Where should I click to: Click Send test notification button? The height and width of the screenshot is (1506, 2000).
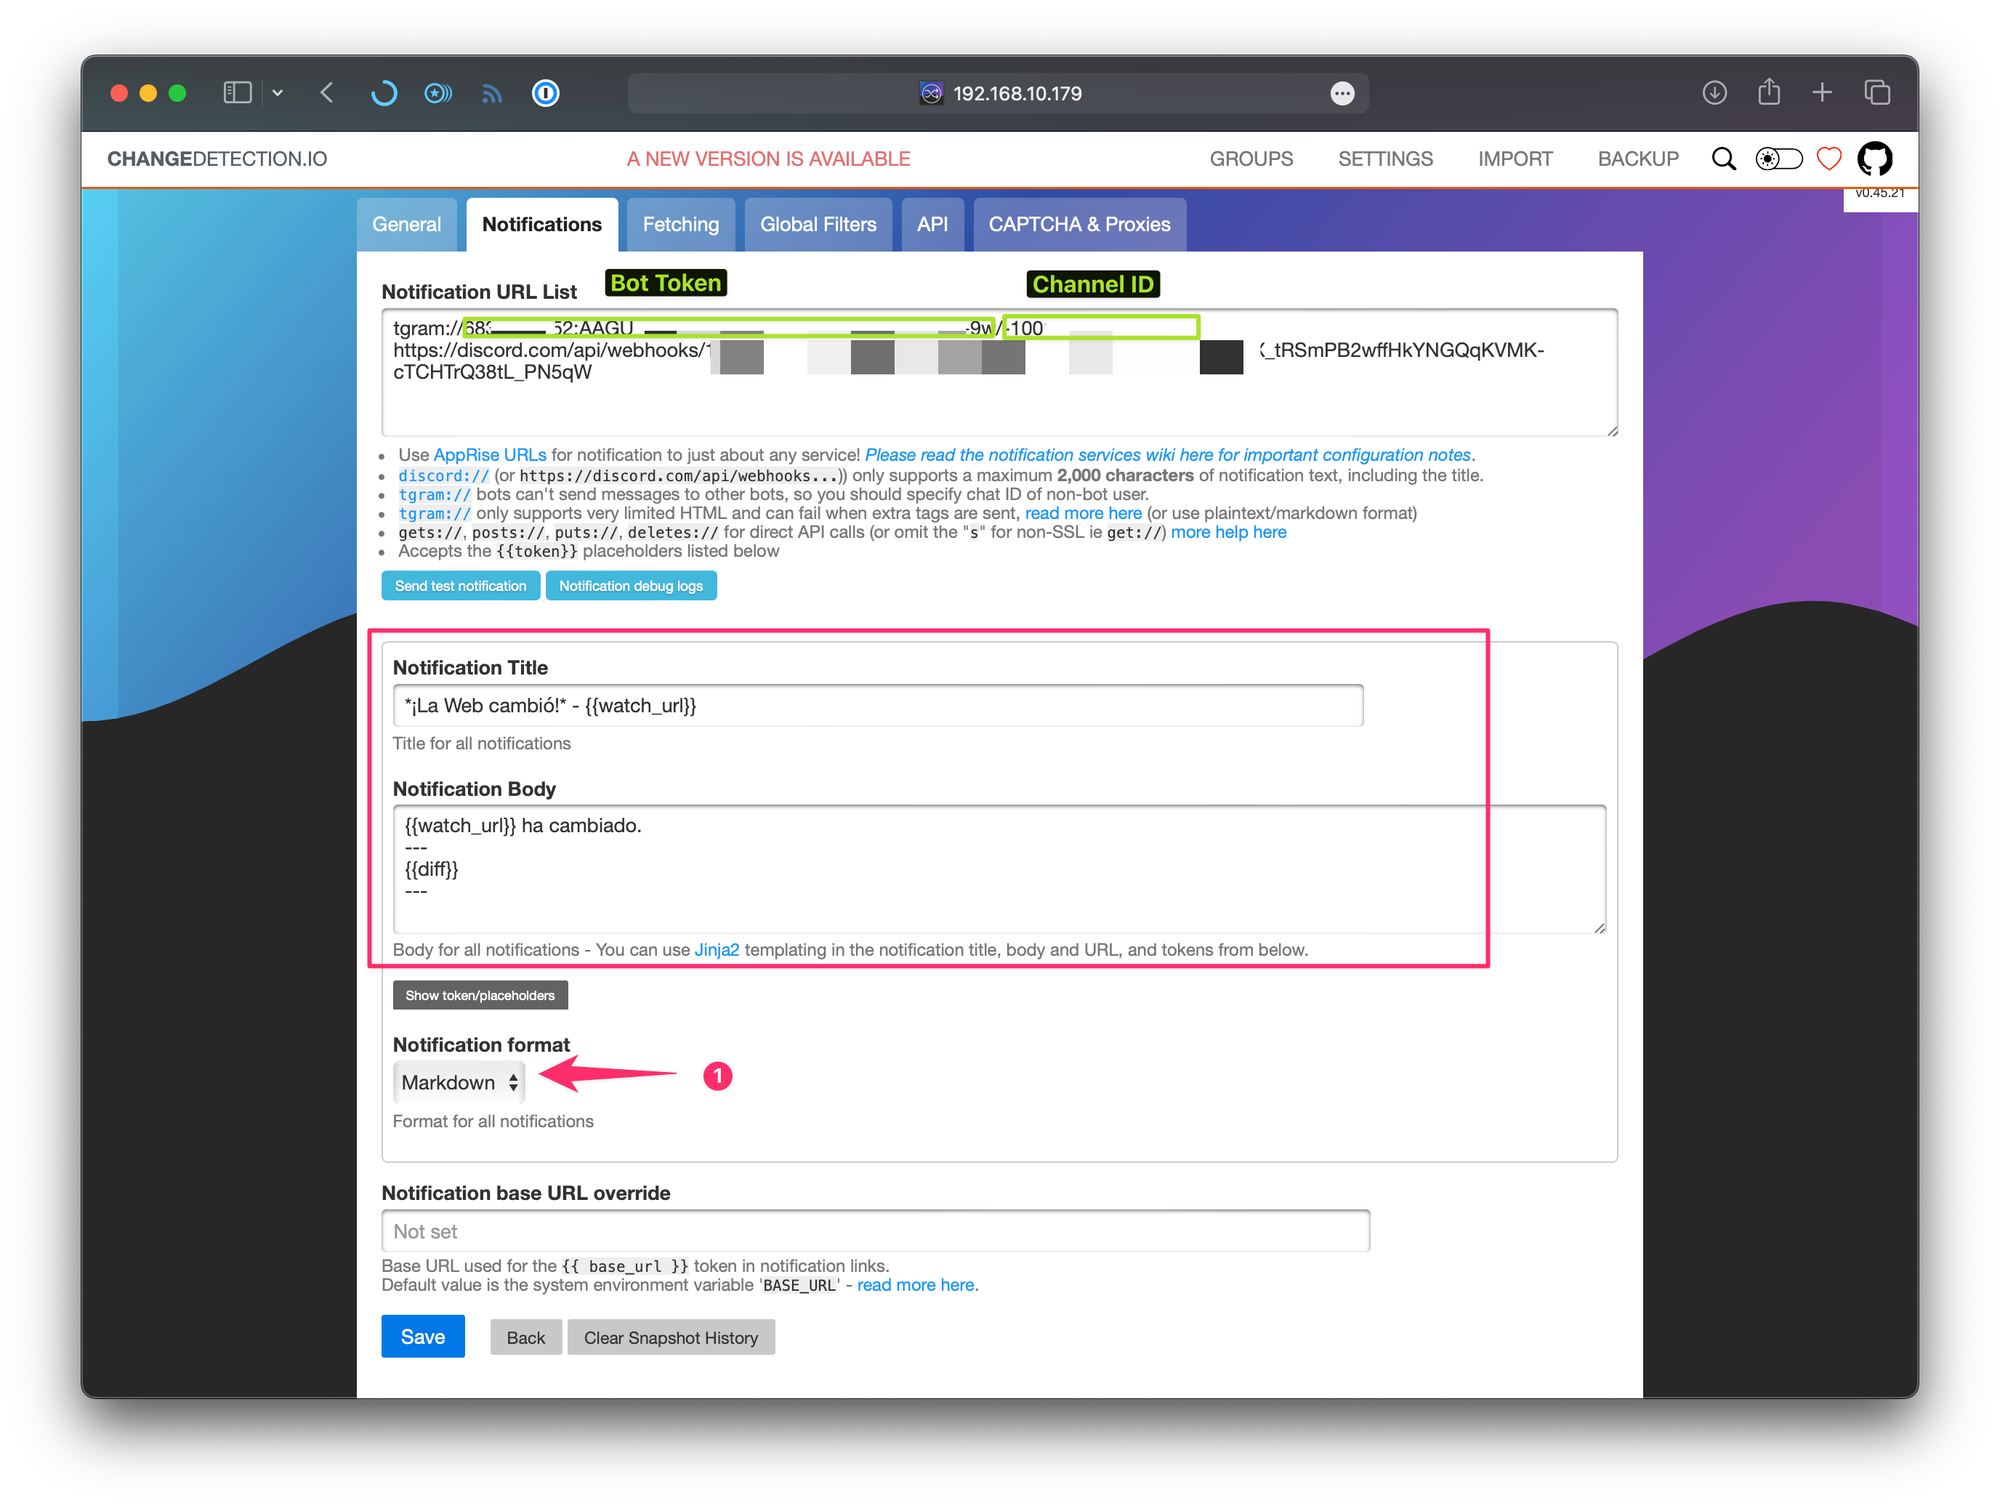461,586
